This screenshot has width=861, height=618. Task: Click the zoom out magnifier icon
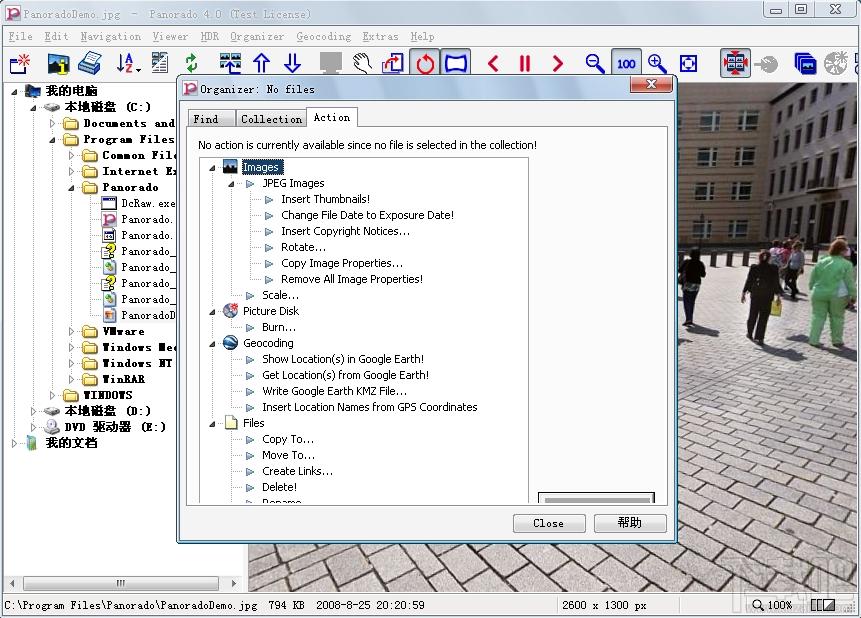coord(595,64)
